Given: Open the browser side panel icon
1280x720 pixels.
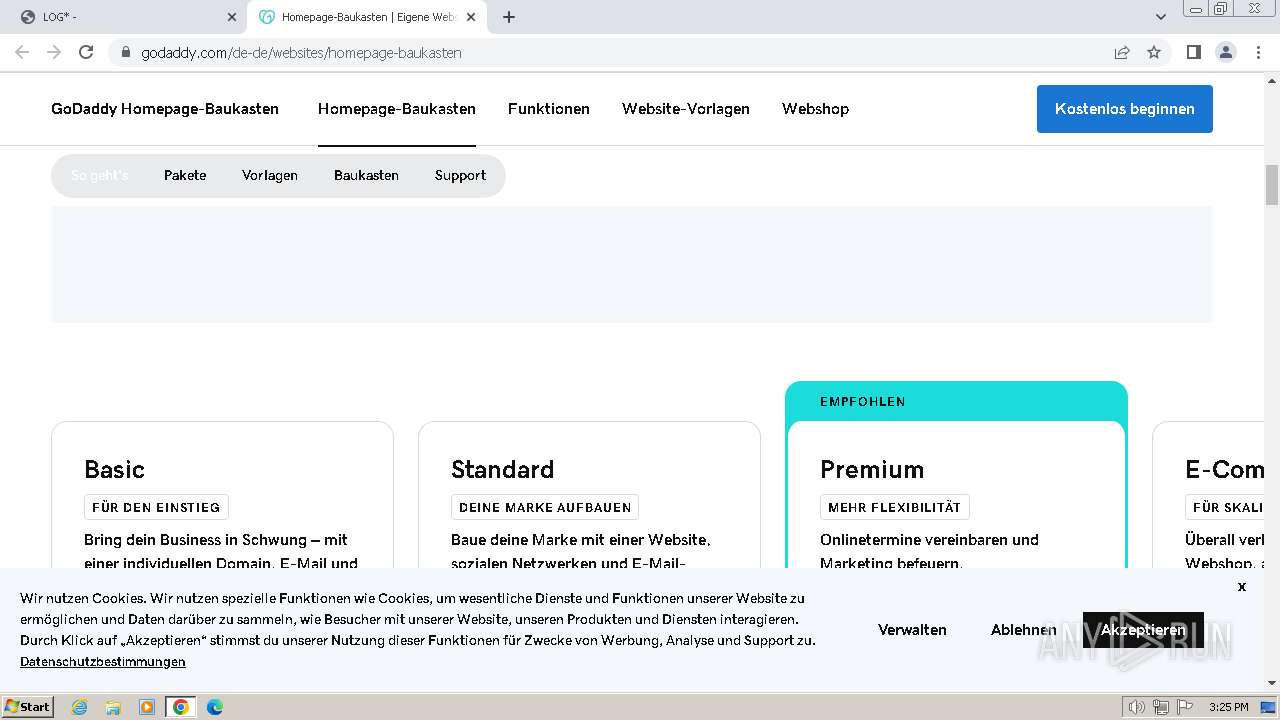Looking at the screenshot, I should 1193,52.
